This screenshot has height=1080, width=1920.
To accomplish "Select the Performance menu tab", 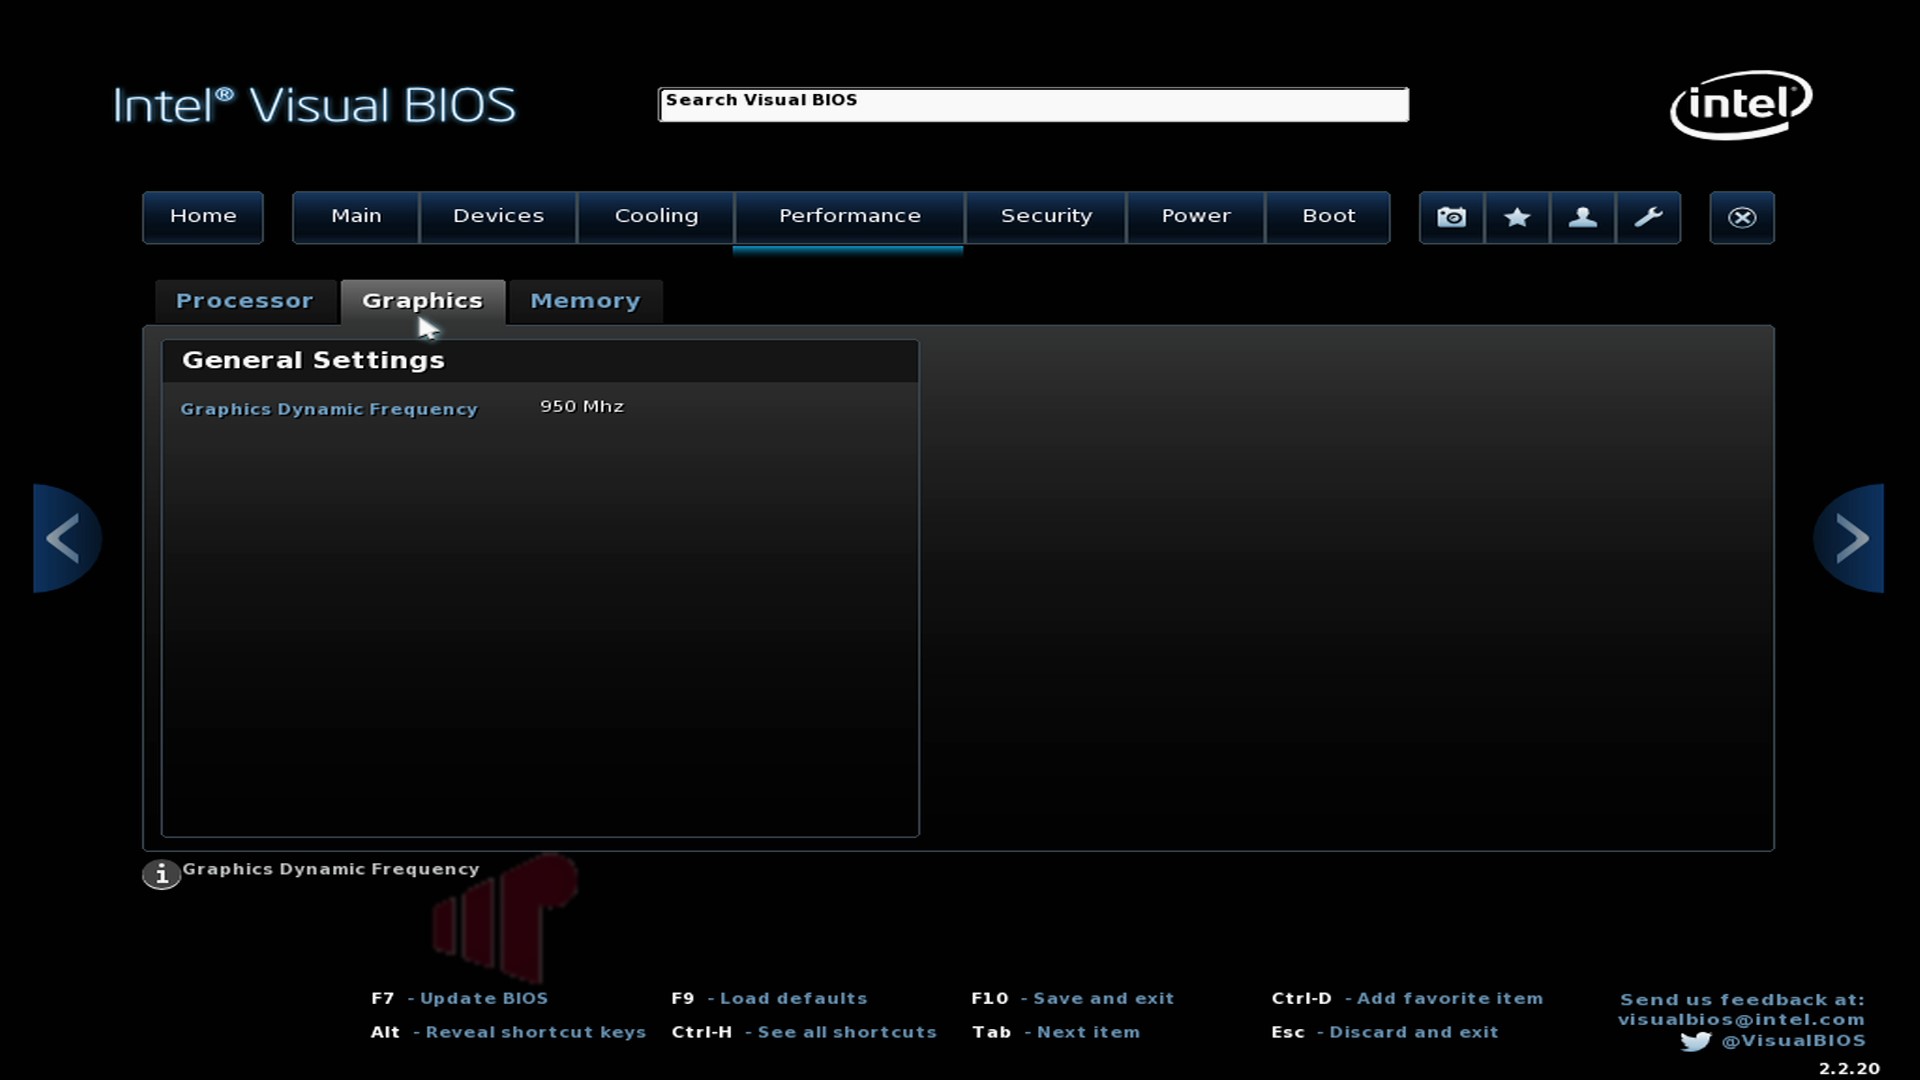I will coord(849,217).
